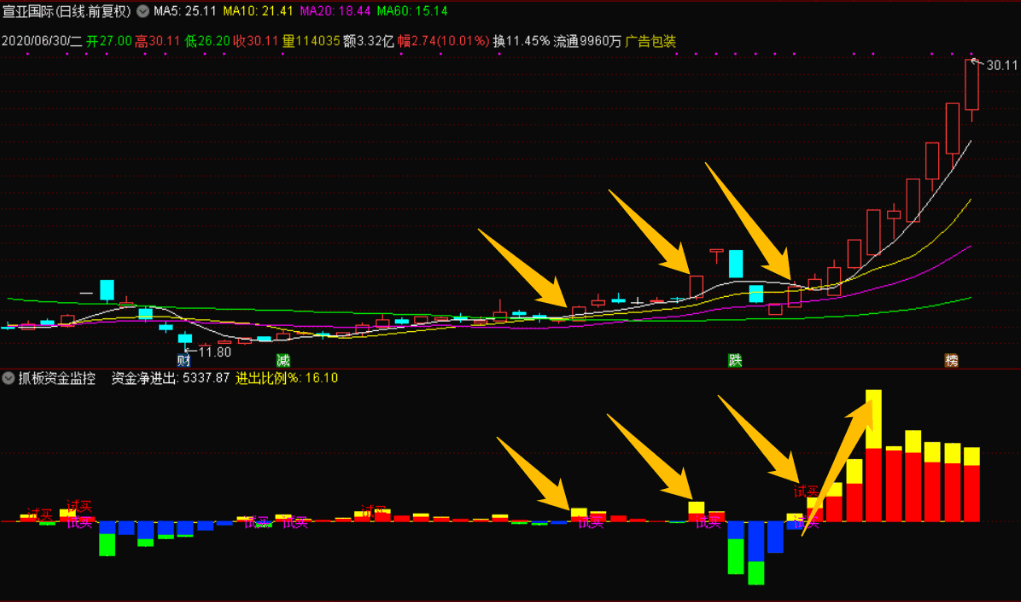
Task: Click the high price 高30.11
Action: (x=158, y=42)
